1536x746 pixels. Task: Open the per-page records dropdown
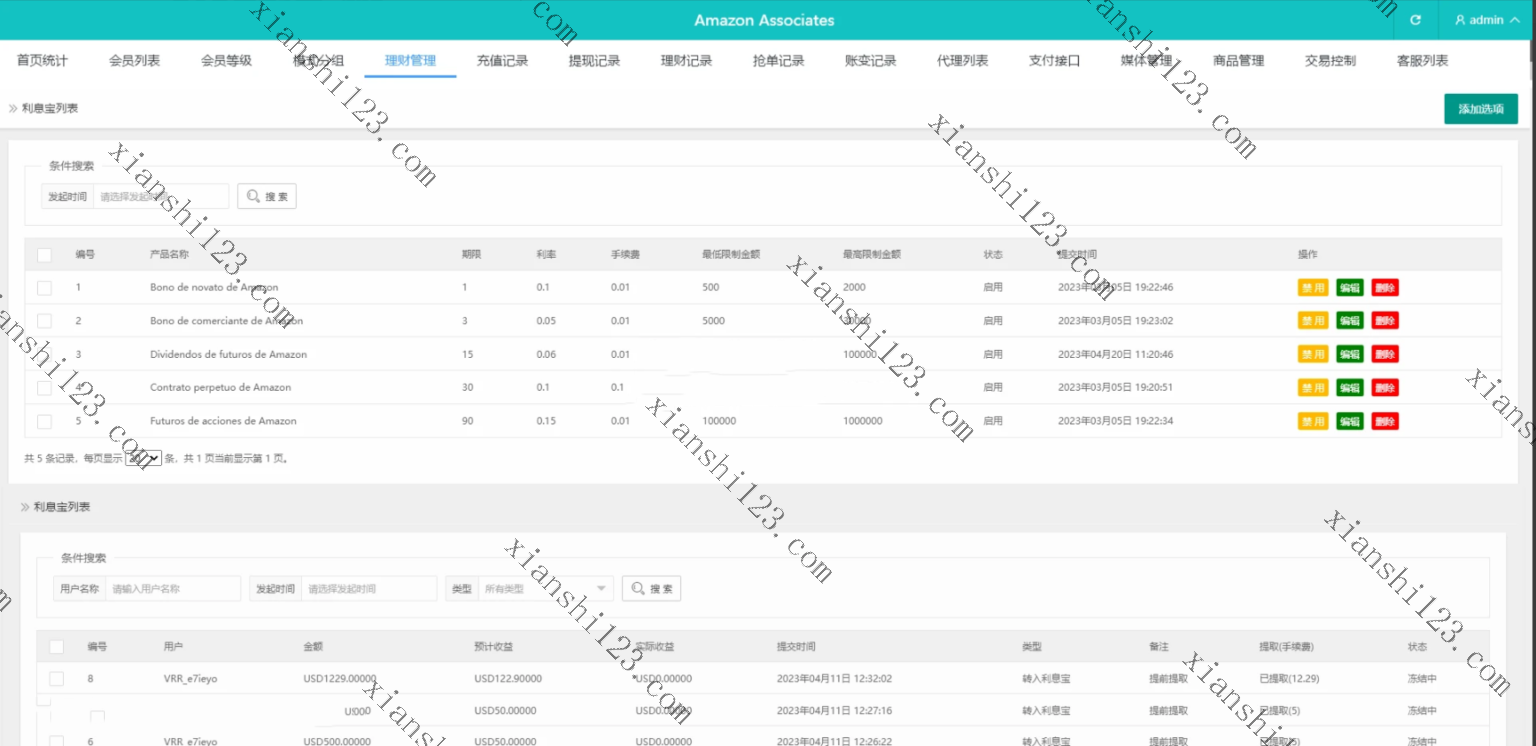coord(143,459)
